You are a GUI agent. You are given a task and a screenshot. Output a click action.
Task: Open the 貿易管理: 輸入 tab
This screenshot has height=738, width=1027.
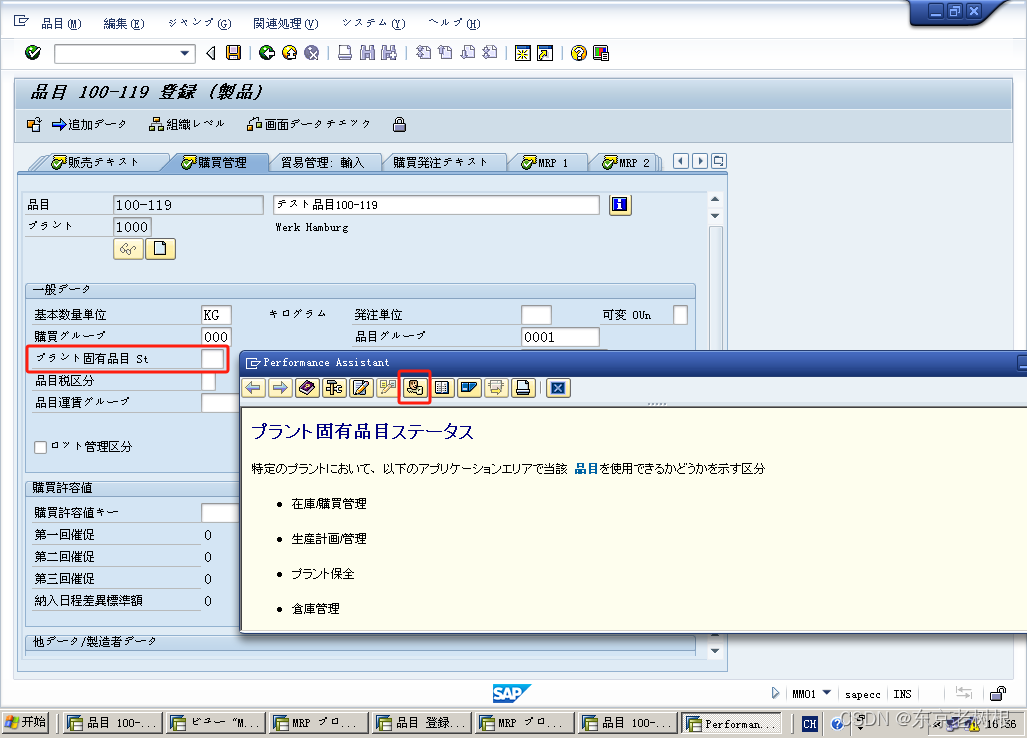coord(322,162)
